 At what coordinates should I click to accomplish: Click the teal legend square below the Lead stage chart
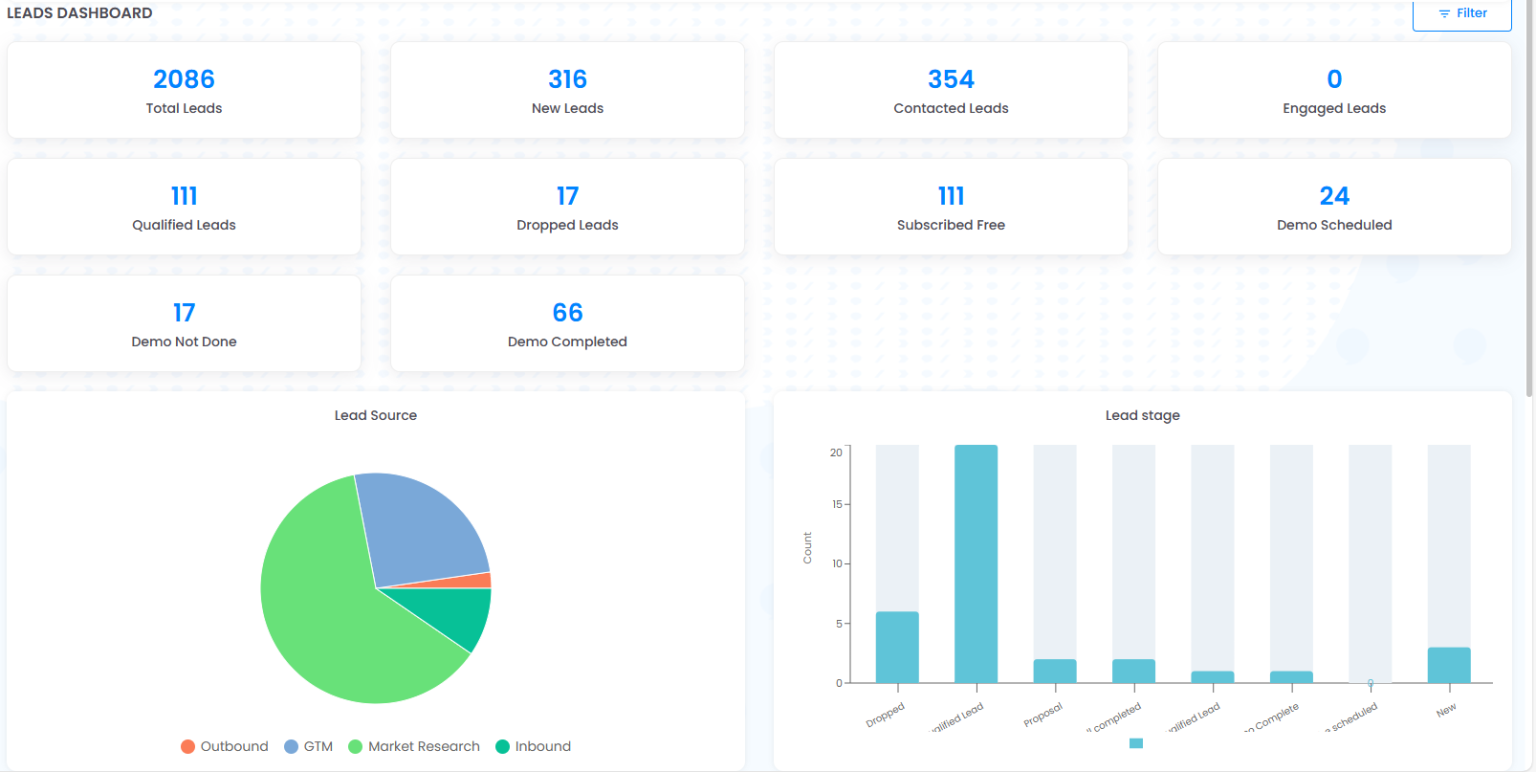point(1139,744)
